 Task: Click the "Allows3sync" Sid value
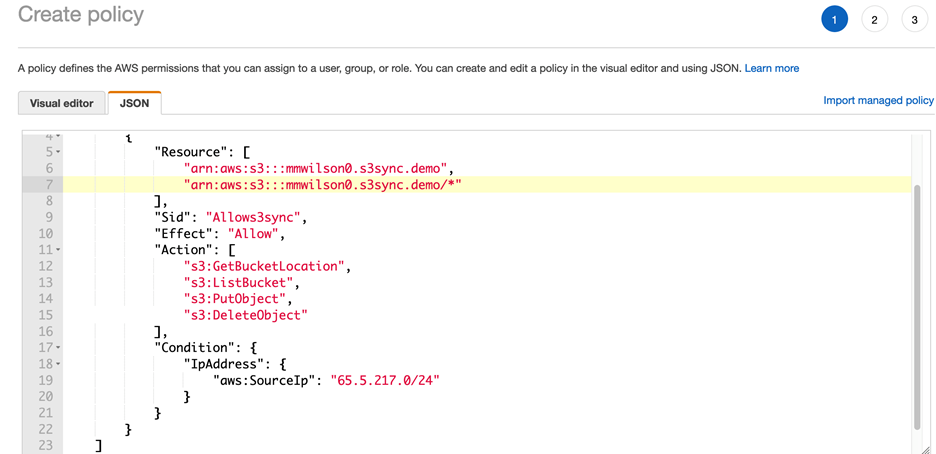(253, 217)
